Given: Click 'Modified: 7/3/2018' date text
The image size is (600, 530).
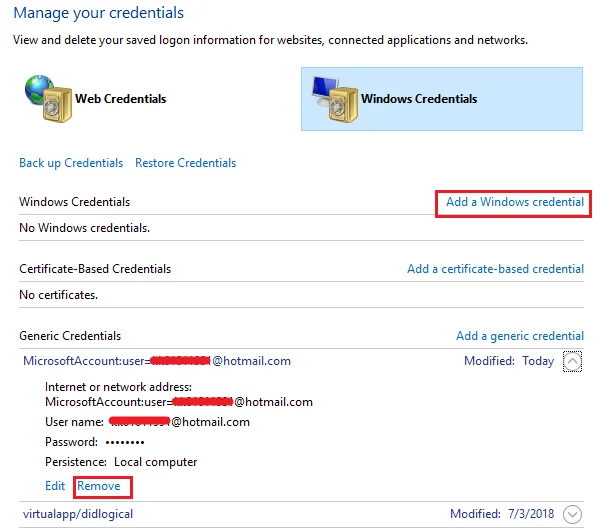Looking at the screenshot, I should click(502, 514).
